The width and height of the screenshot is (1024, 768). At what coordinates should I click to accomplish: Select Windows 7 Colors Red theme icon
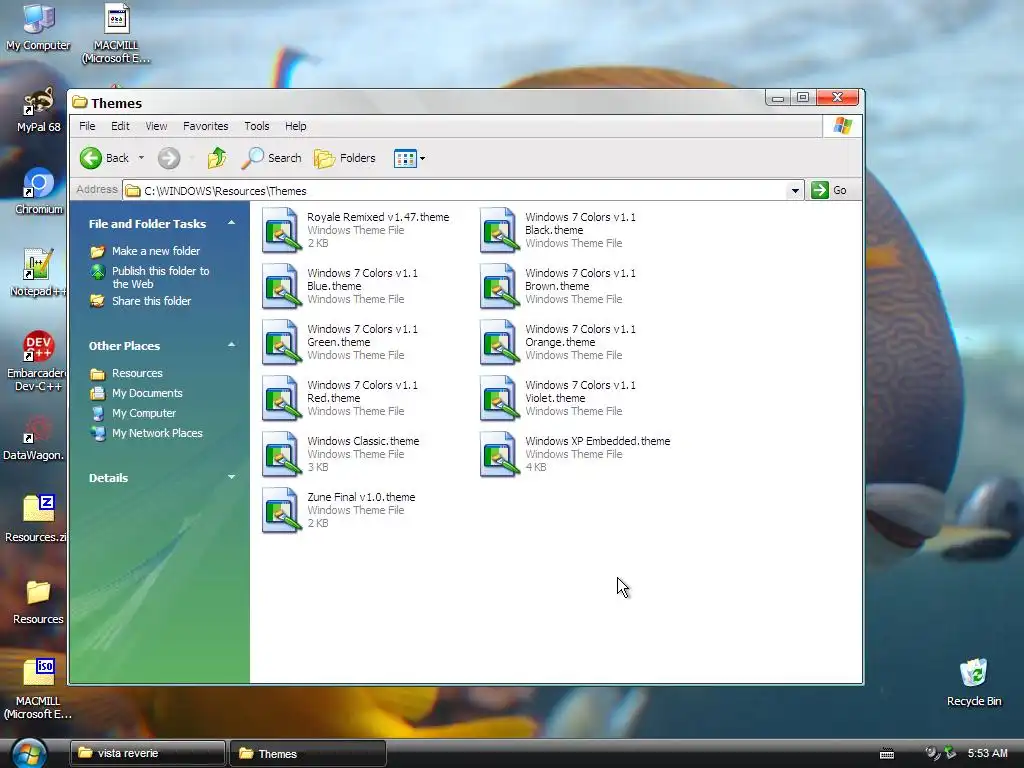click(x=281, y=398)
